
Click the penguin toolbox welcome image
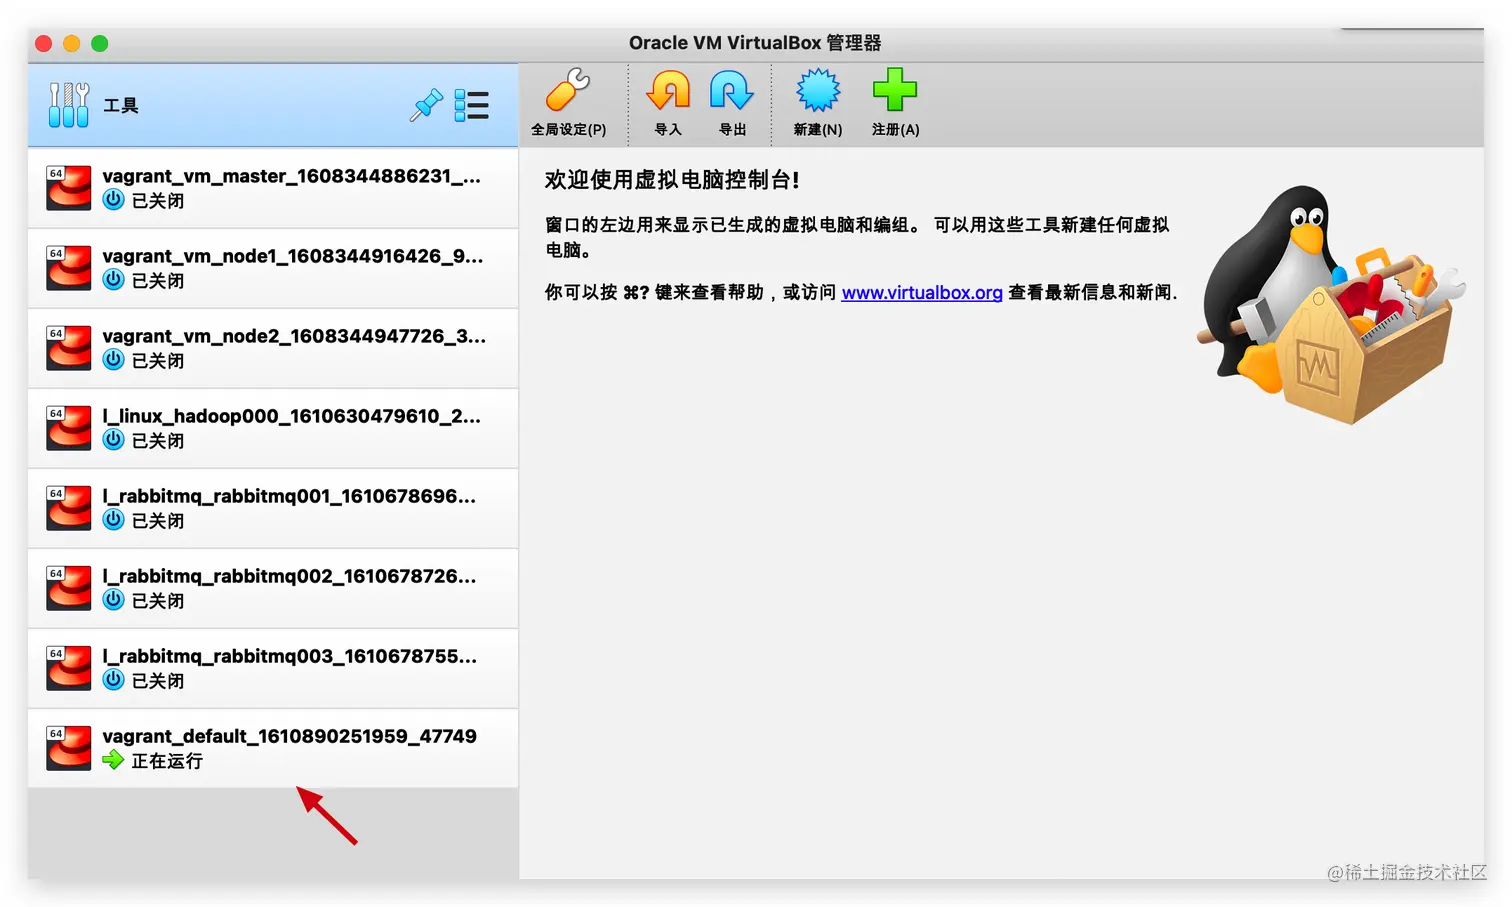pyautogui.click(x=1331, y=304)
